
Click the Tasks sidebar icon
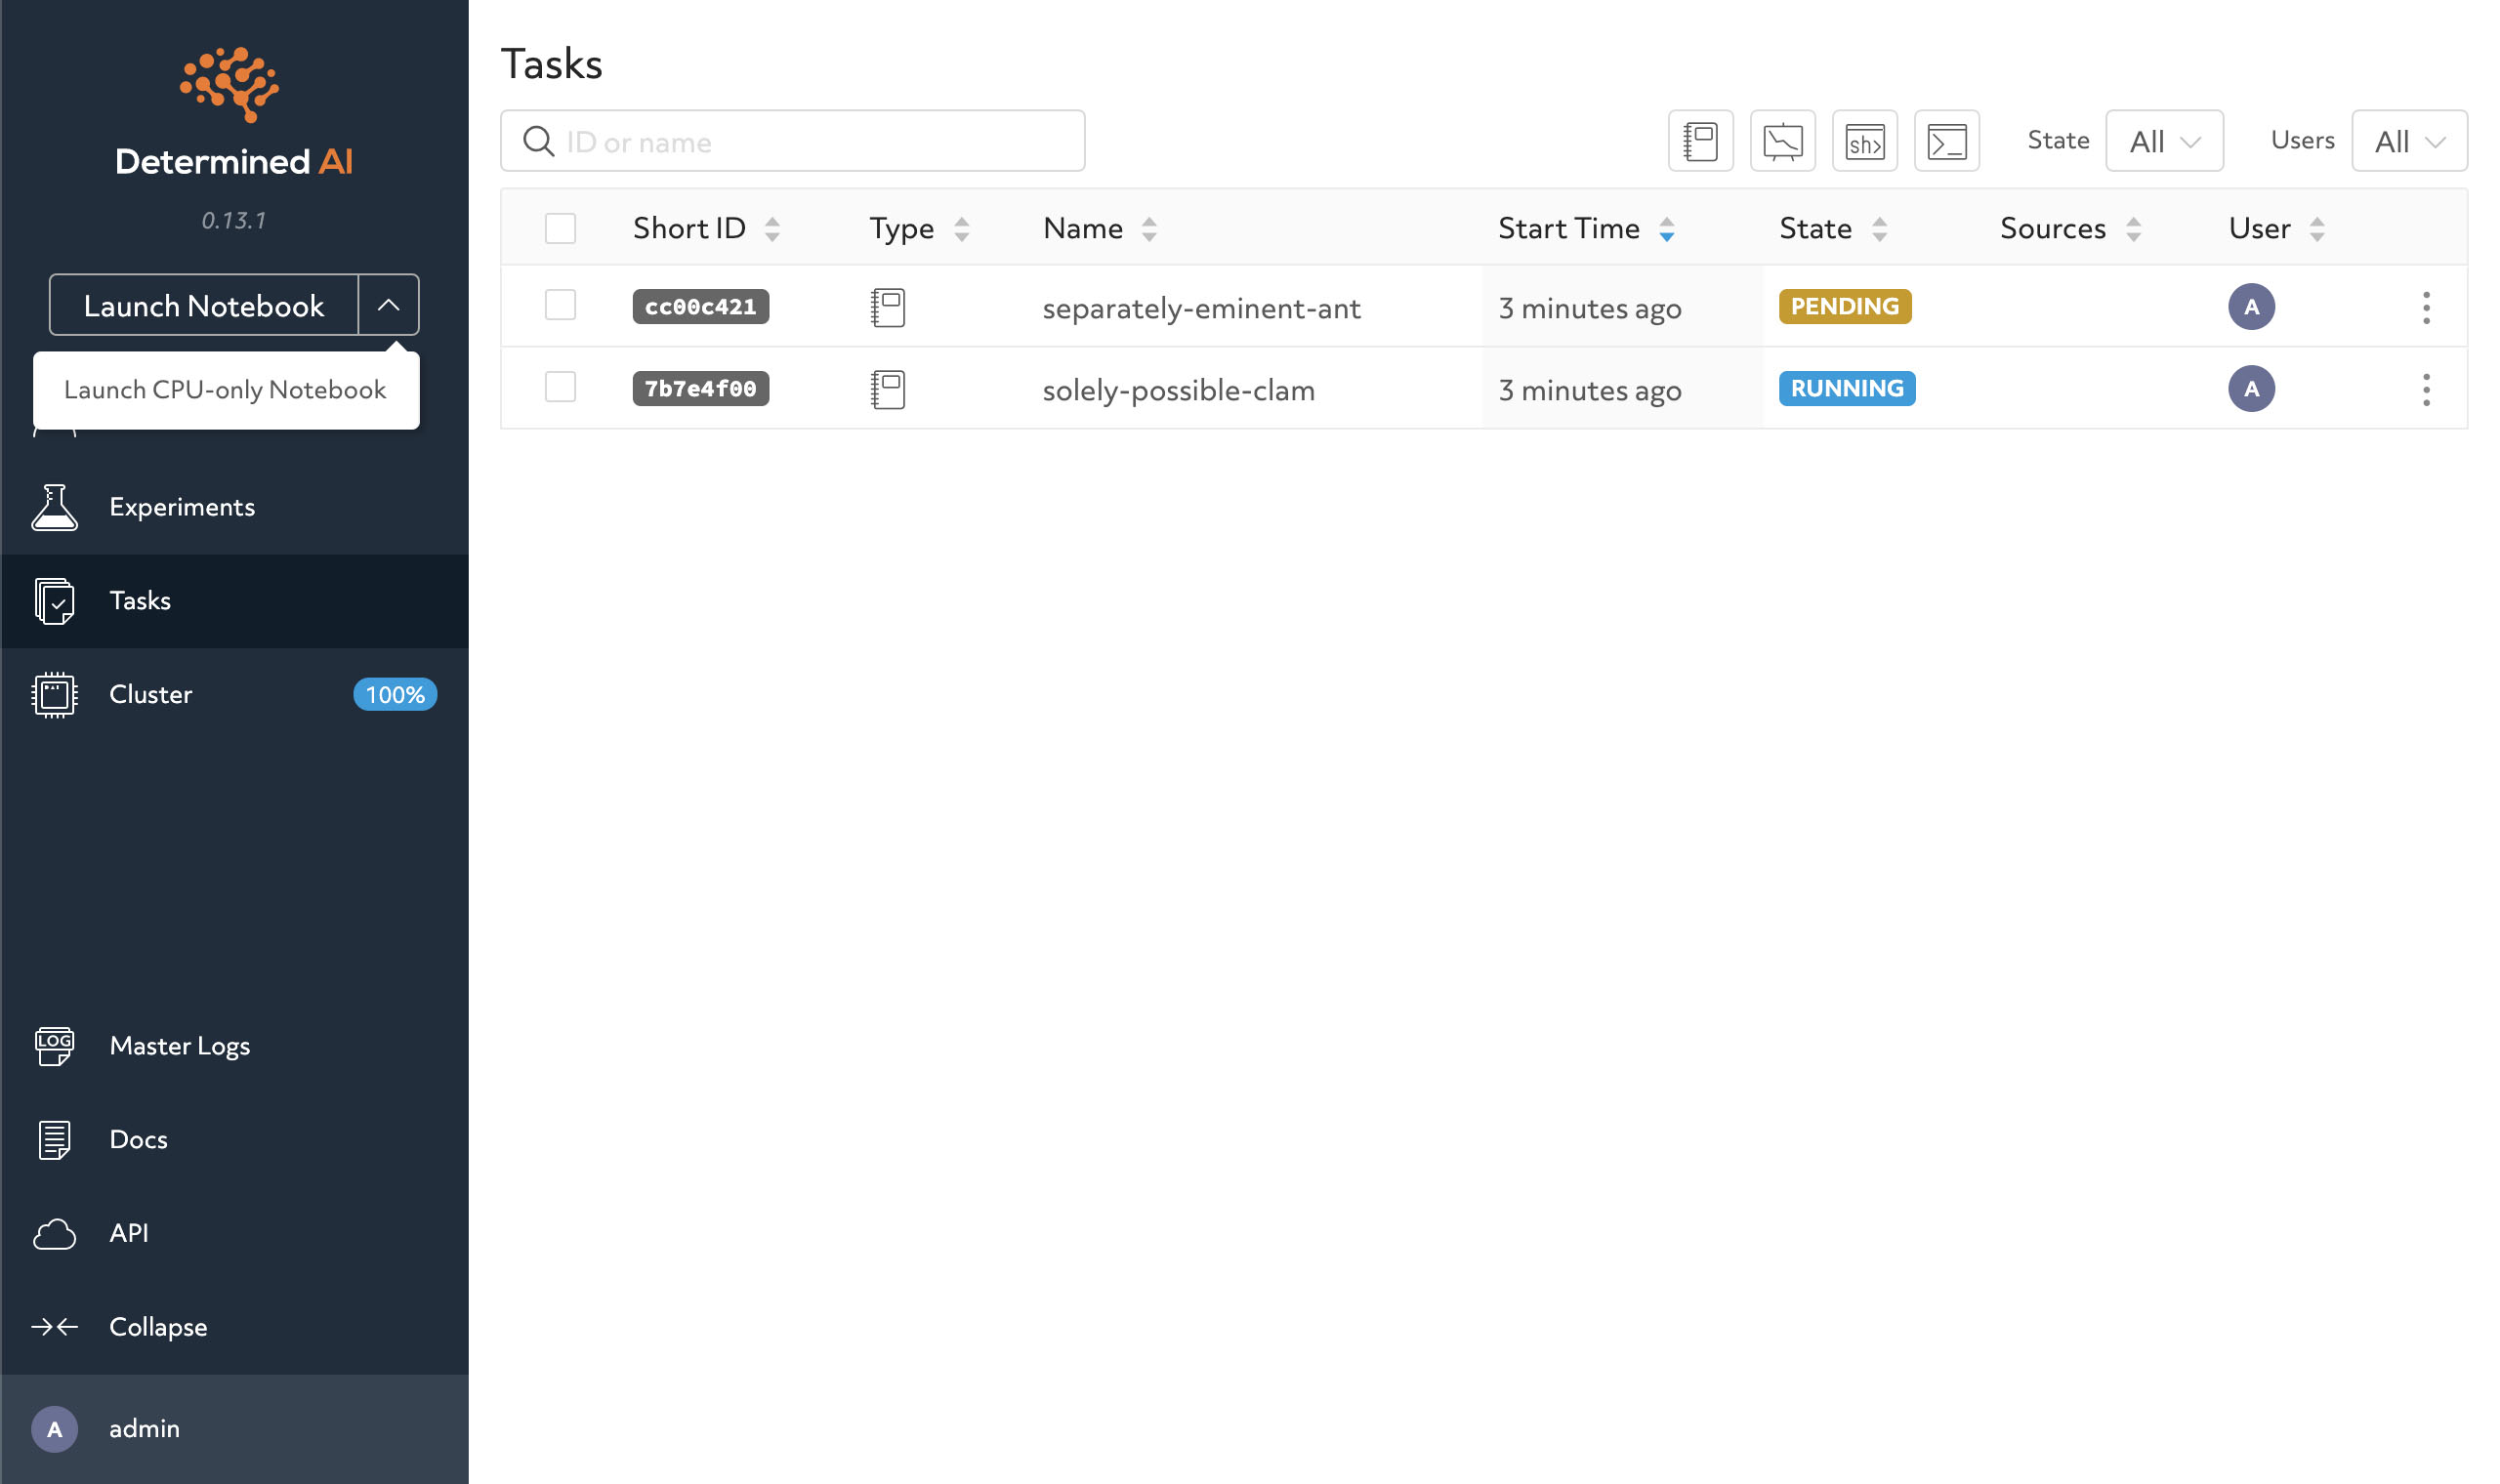click(x=55, y=601)
